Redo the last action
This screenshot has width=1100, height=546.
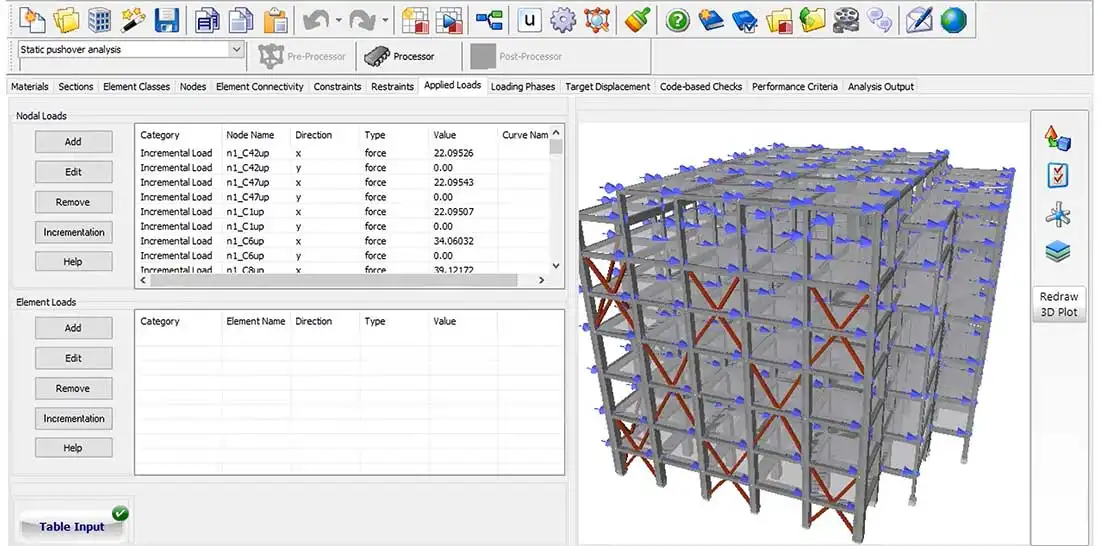(x=363, y=20)
